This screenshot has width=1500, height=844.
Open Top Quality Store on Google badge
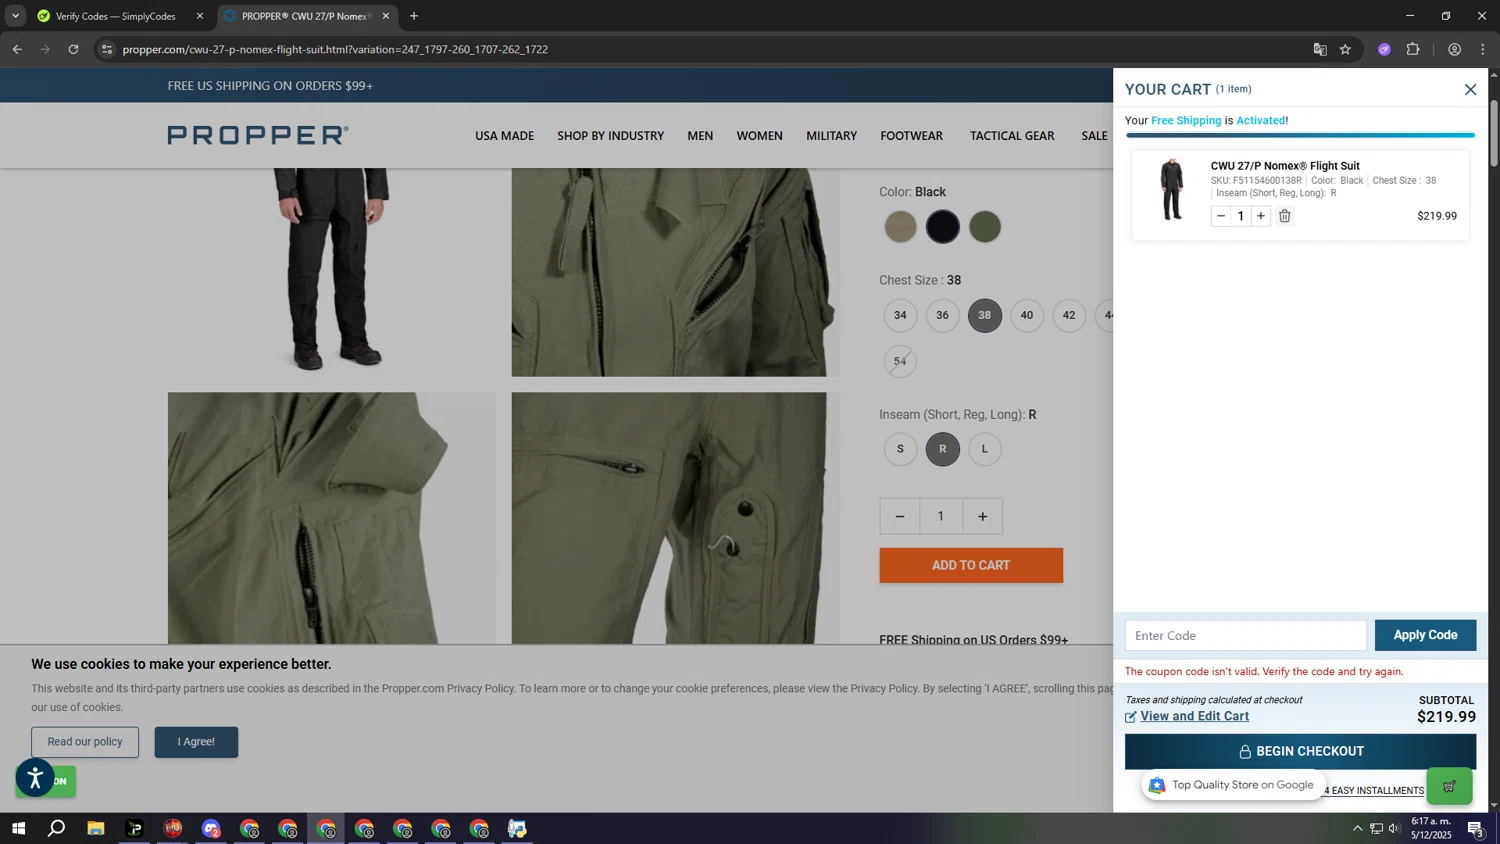click(x=1234, y=785)
